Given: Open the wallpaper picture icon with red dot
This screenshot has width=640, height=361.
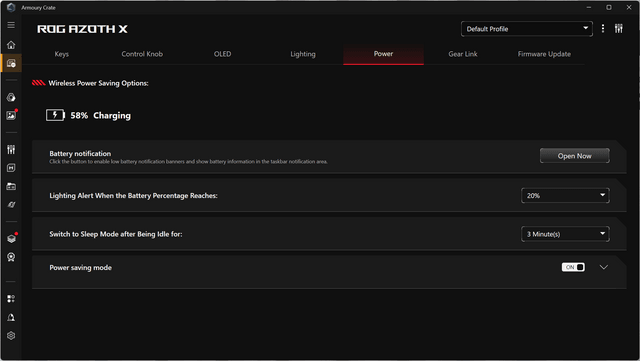Looking at the screenshot, I should tap(11, 116).
